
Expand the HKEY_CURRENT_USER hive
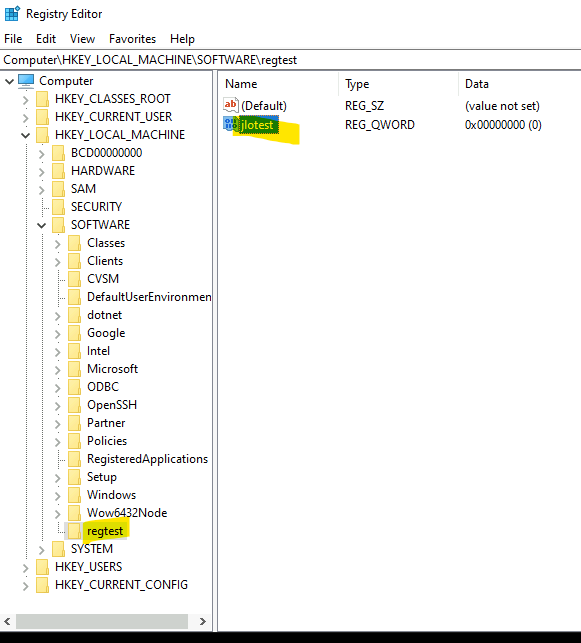(x=25, y=117)
